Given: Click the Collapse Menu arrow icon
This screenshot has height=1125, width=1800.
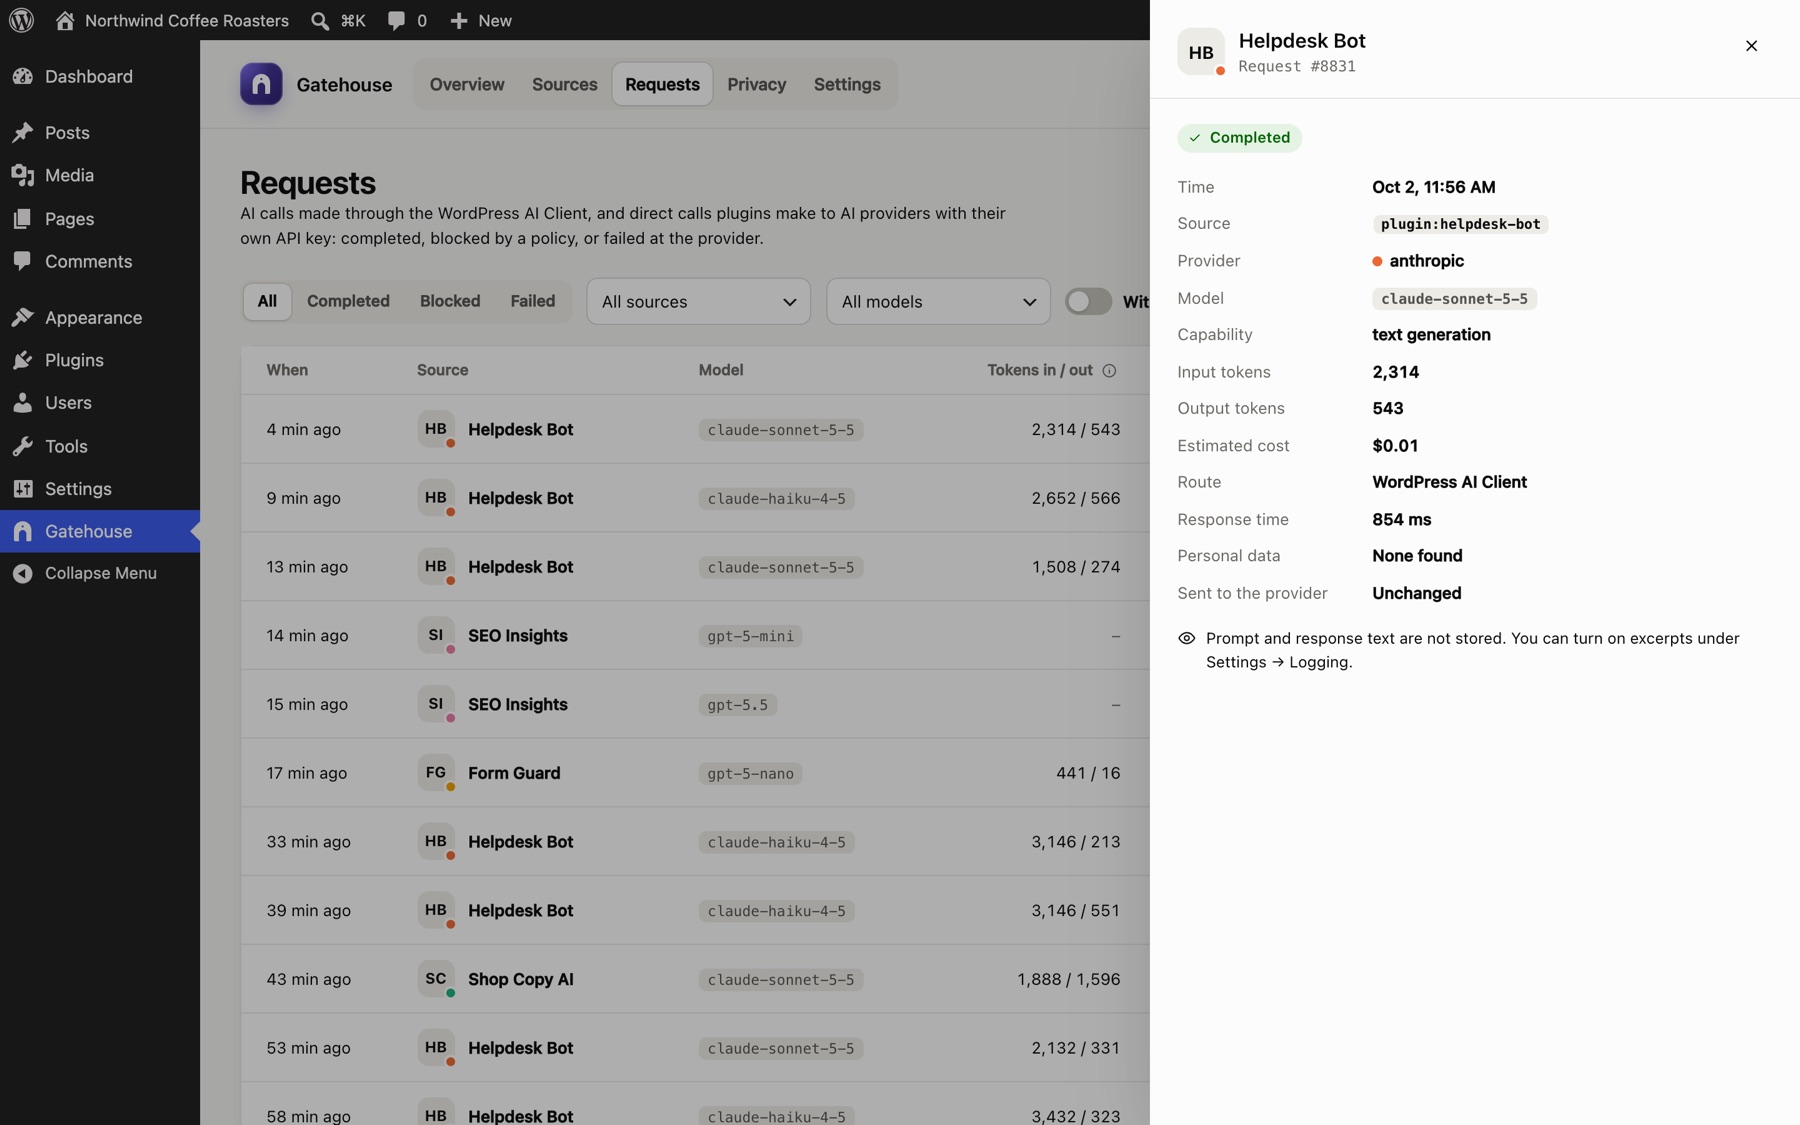Looking at the screenshot, I should pyautogui.click(x=23, y=573).
